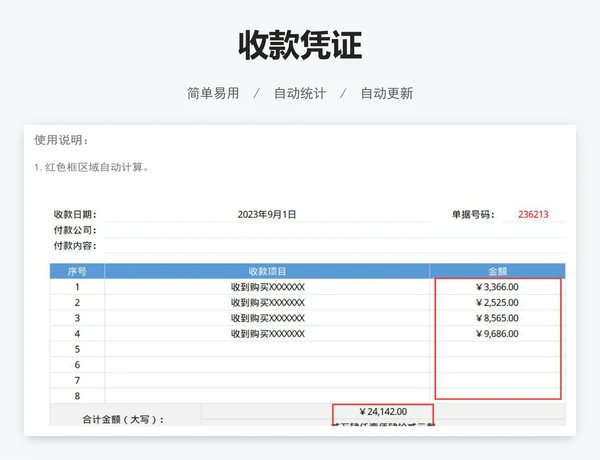Select amount cell ¥9,686.00
600x460 pixels.
(497, 334)
